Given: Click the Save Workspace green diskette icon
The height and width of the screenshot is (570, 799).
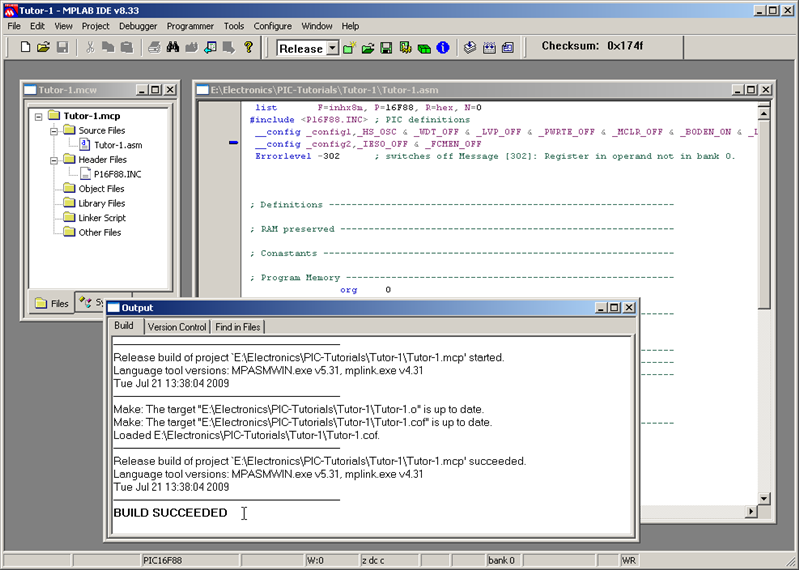Looking at the screenshot, I should tap(386, 48).
